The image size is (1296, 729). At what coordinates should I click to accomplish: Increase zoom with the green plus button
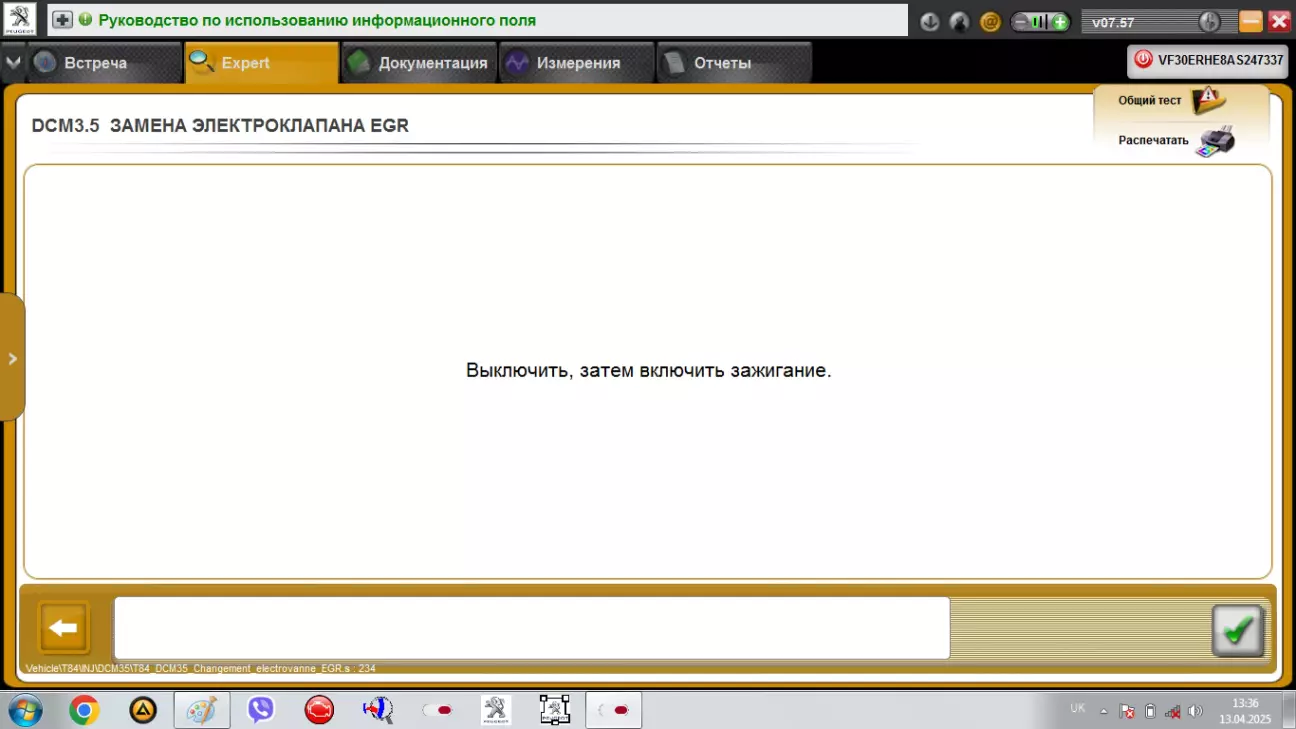point(1060,22)
